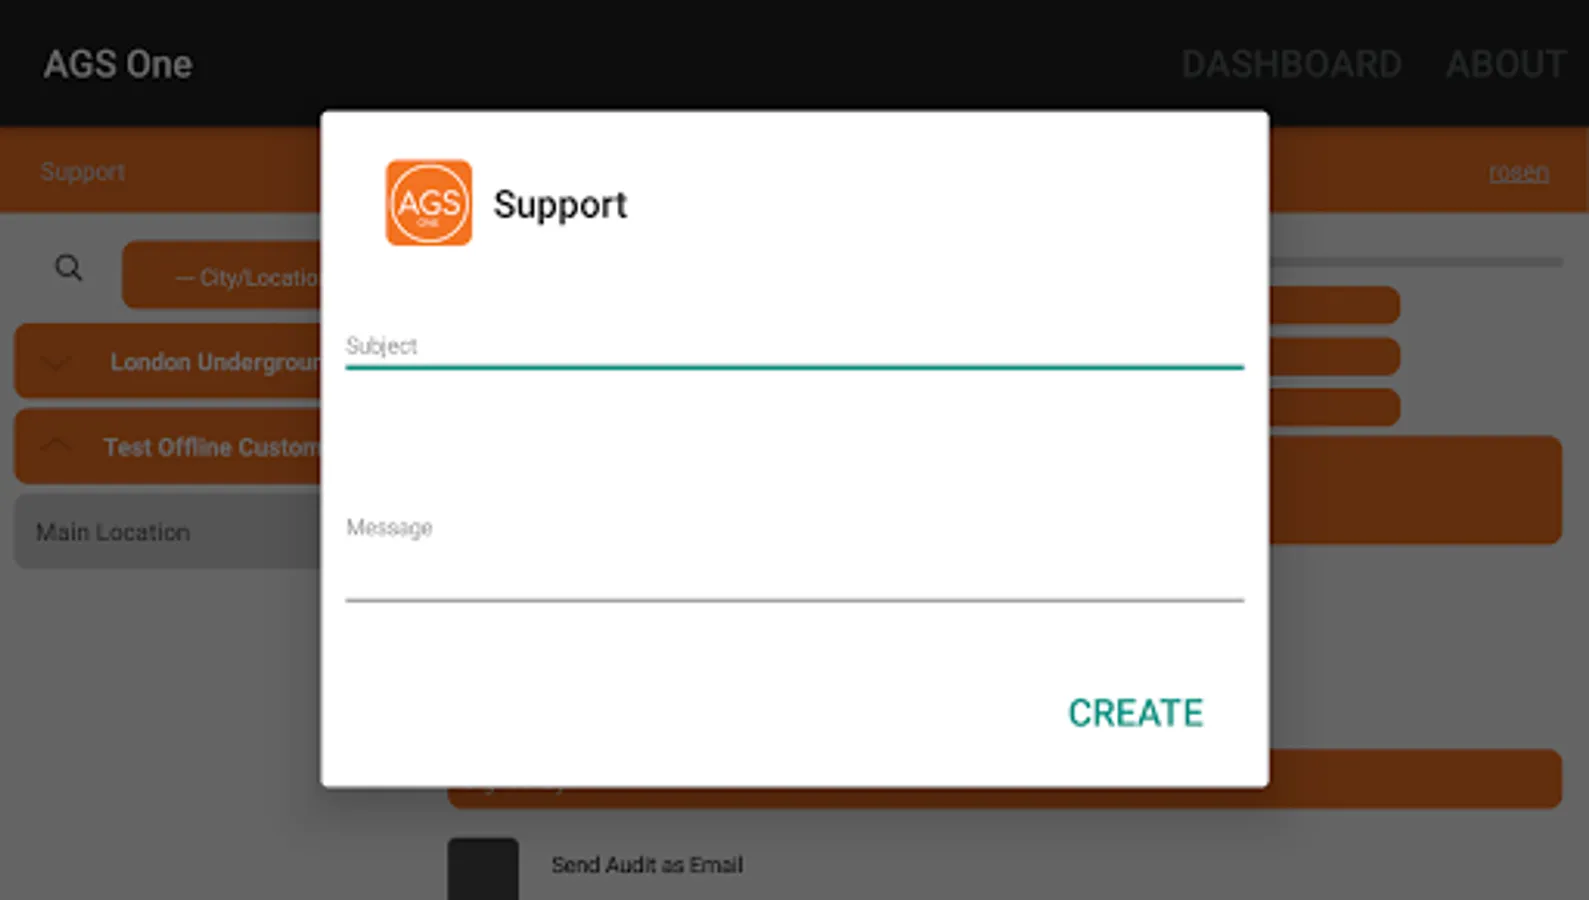Open the ABOUT menu item

click(1506, 64)
